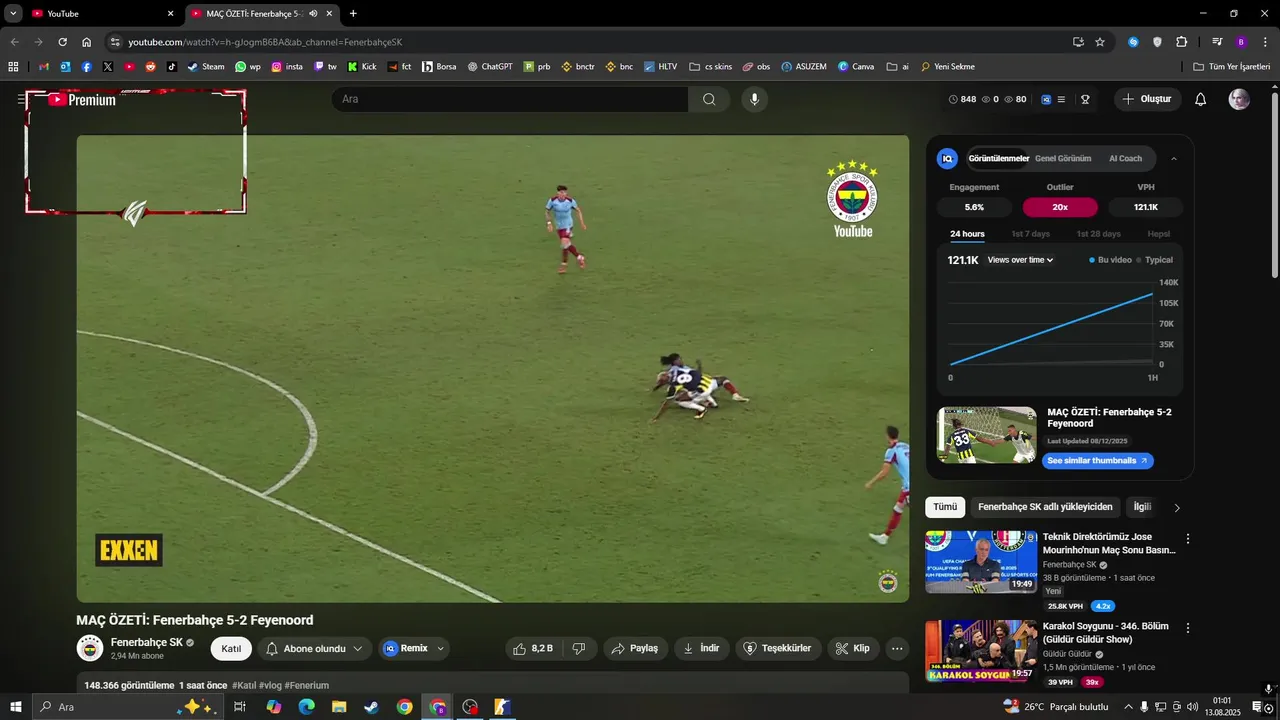Toggle Typical series in chart legend
Image resolution: width=1280 pixels, height=720 pixels.
point(1154,260)
